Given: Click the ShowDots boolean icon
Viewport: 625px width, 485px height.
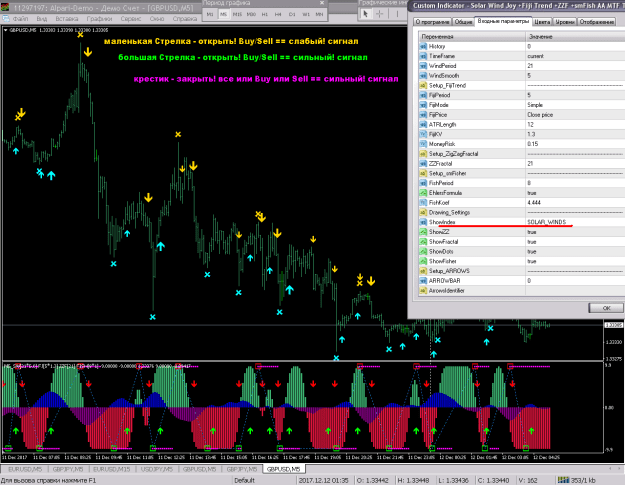Looking at the screenshot, I should (x=423, y=251).
